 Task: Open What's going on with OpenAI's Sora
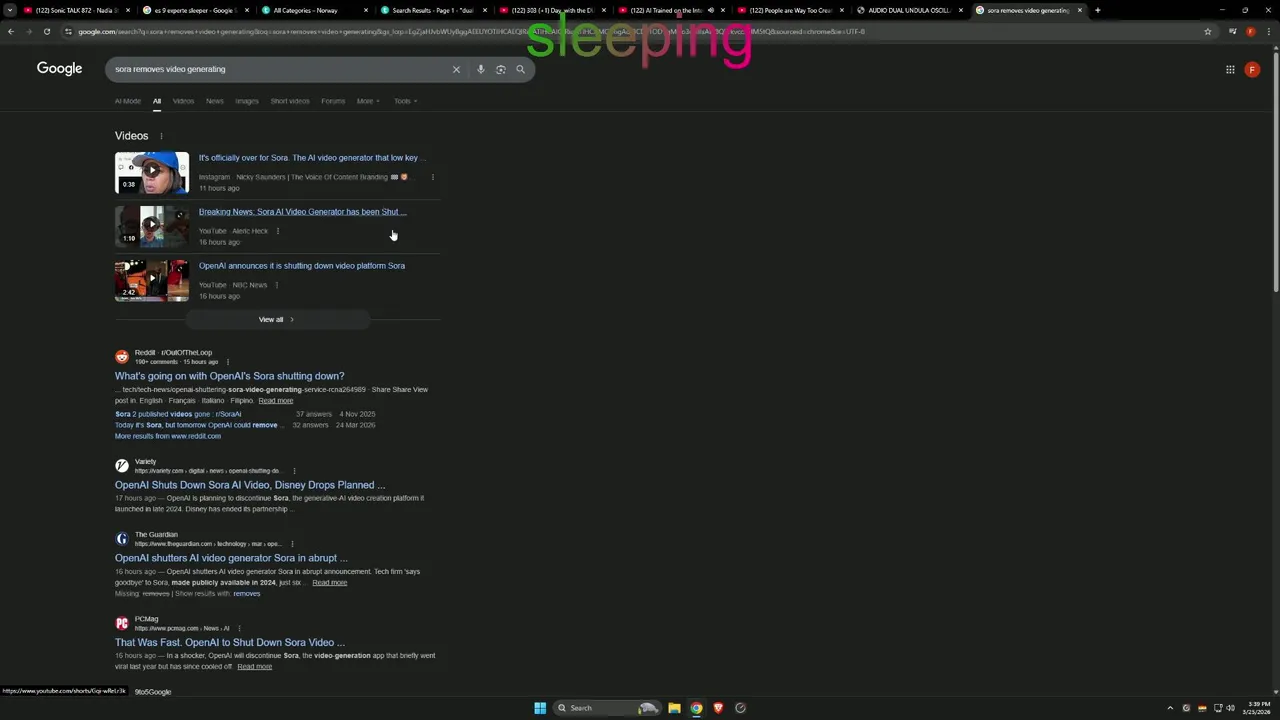tap(229, 376)
